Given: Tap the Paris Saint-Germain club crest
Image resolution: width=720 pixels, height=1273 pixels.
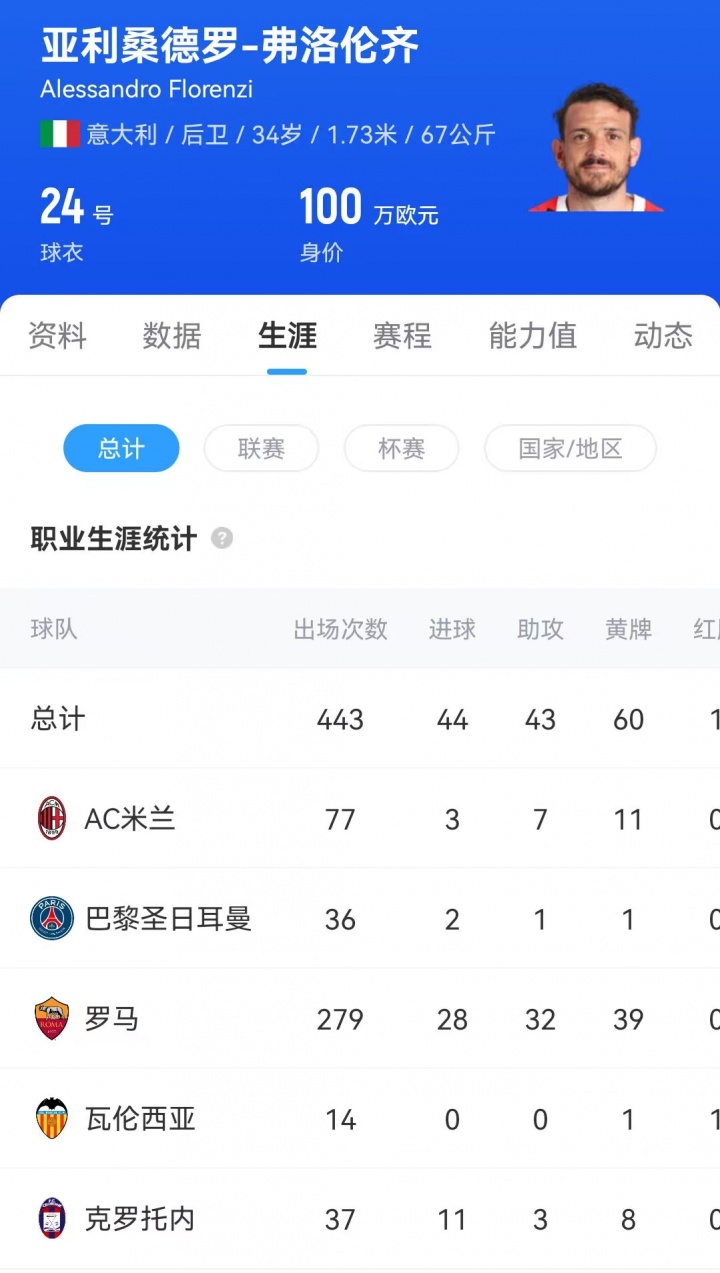Looking at the screenshot, I should [52, 919].
